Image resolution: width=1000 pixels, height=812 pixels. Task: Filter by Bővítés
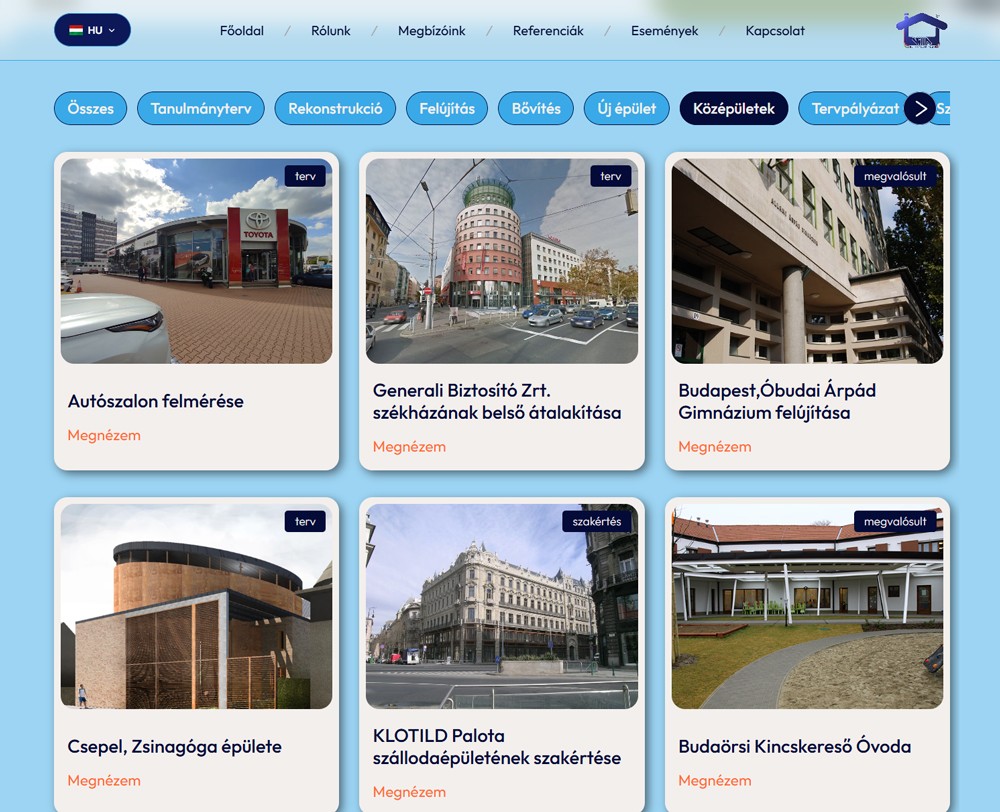point(536,108)
